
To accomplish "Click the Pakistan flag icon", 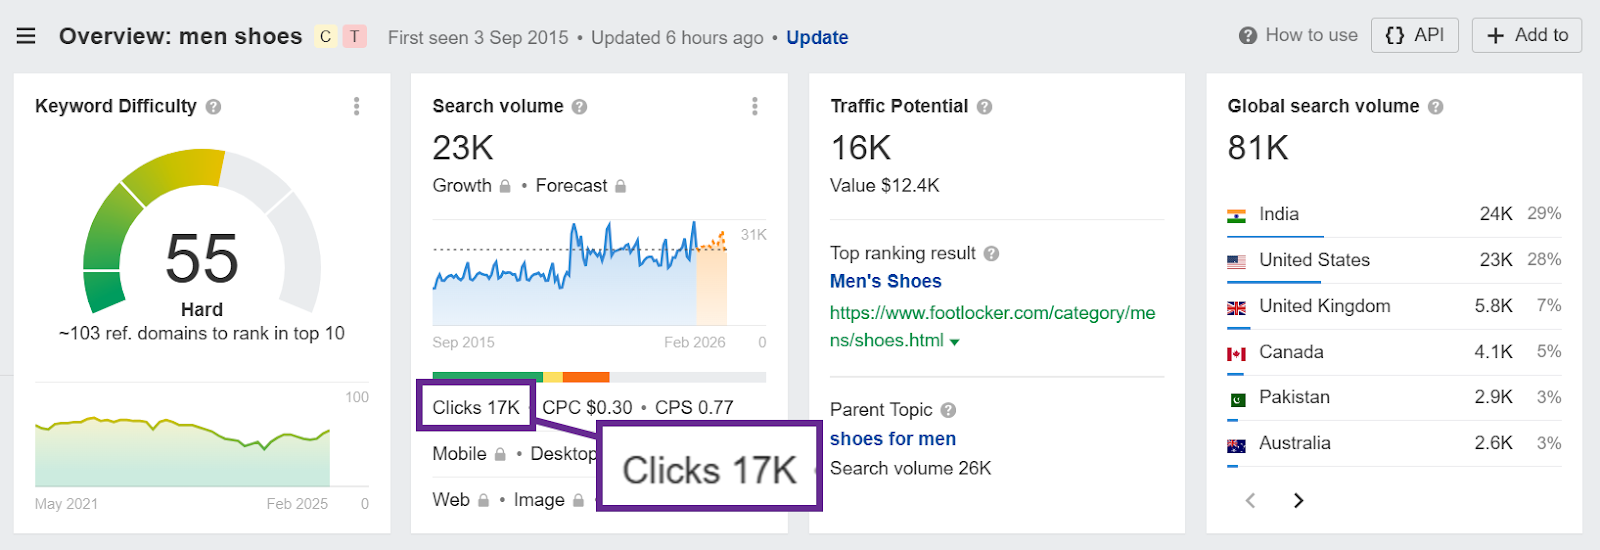I will pos(1237,399).
